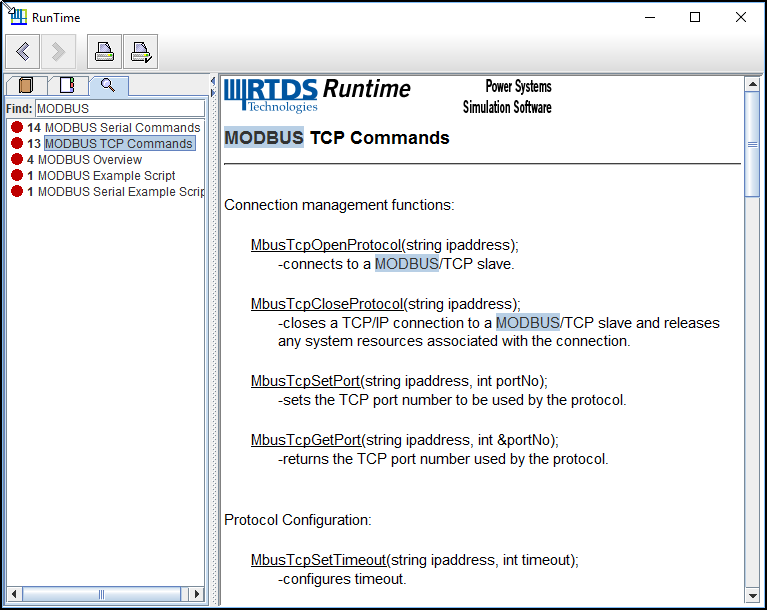Click the content pane scroll down arrow
The image size is (767, 610).
click(x=752, y=595)
